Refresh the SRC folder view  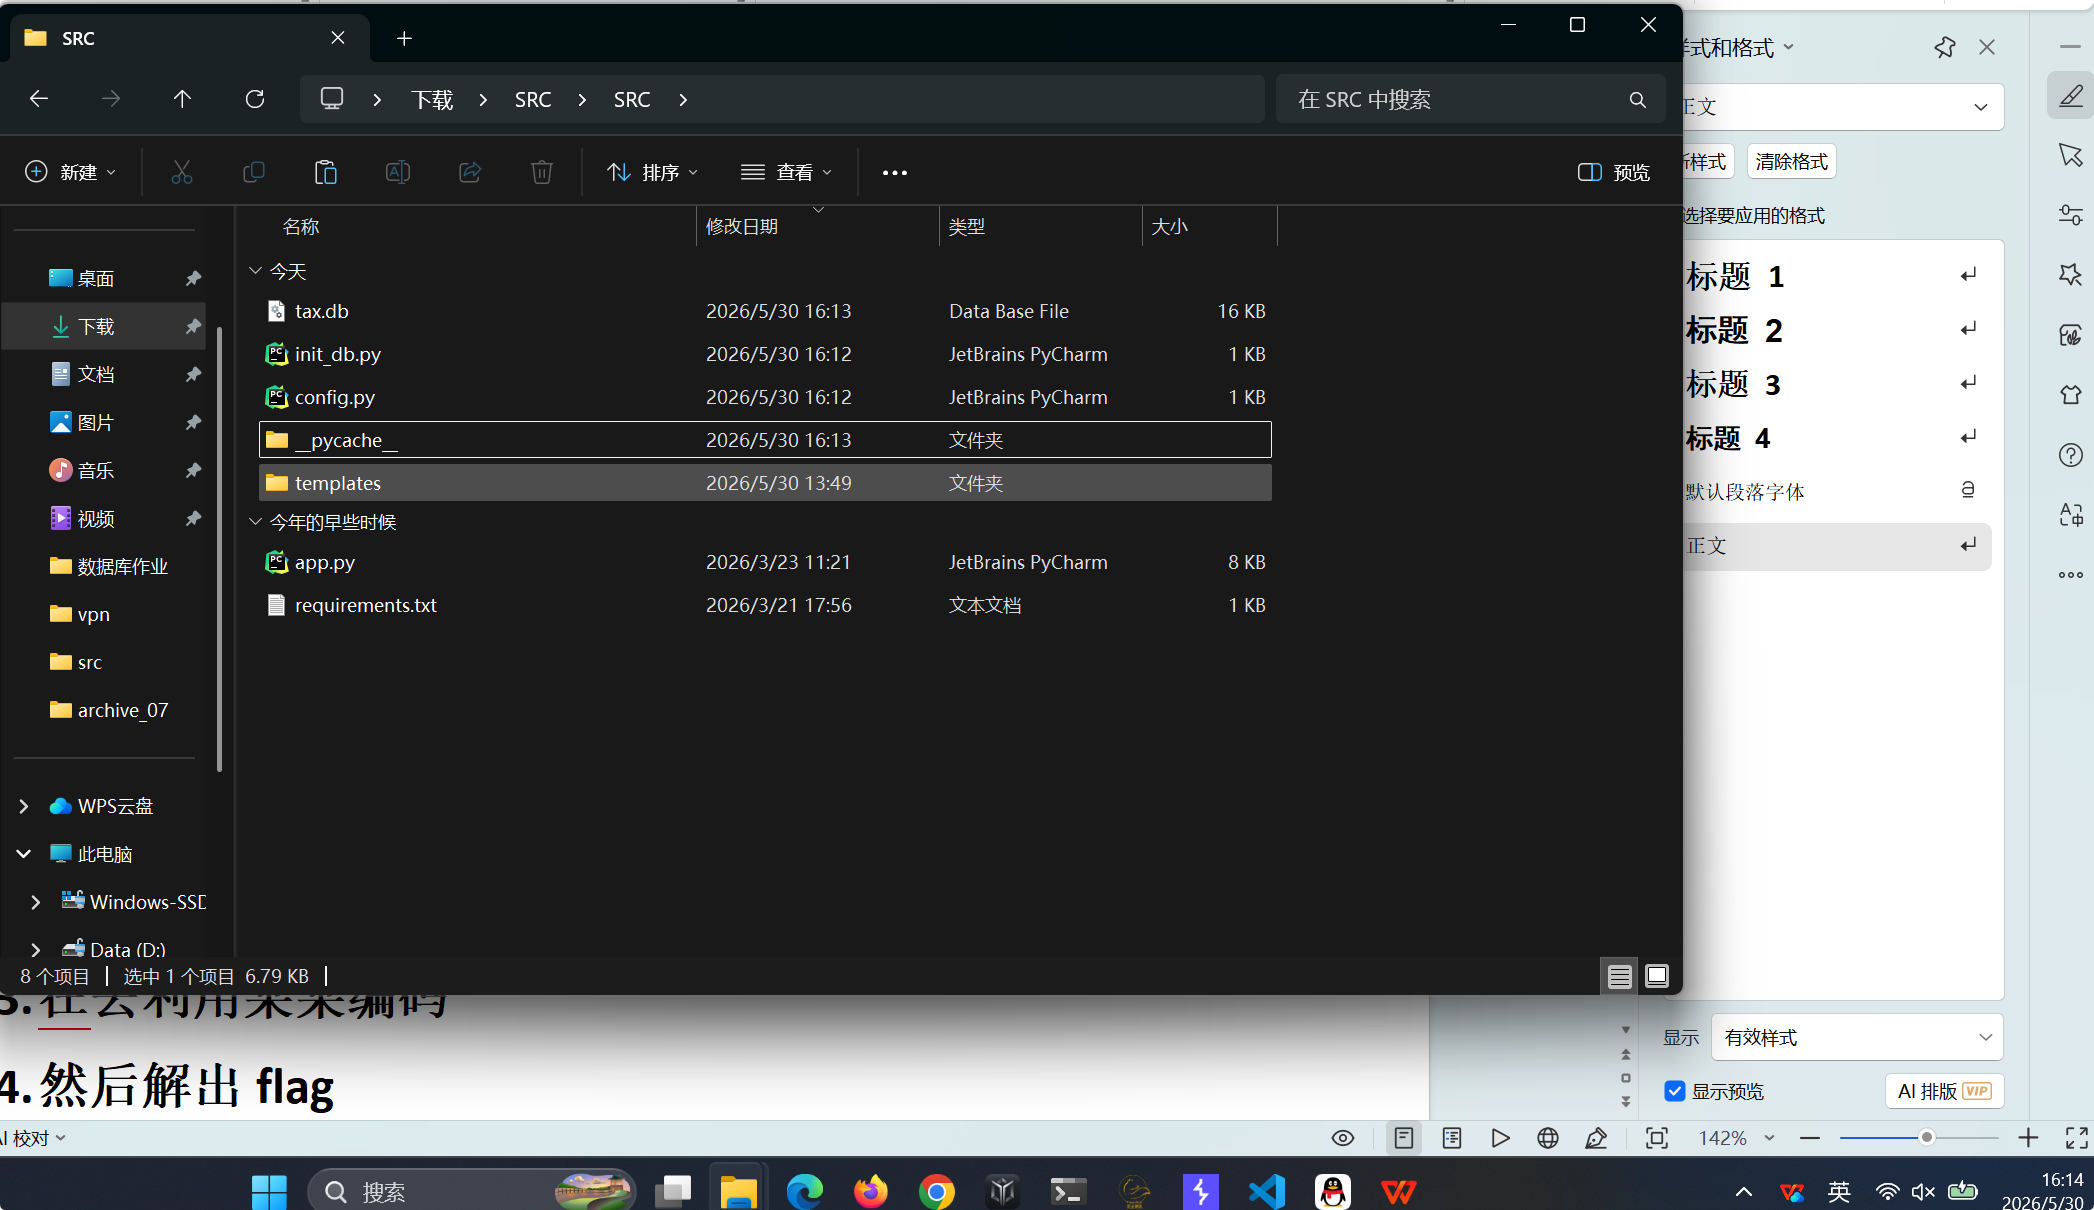[x=255, y=99]
